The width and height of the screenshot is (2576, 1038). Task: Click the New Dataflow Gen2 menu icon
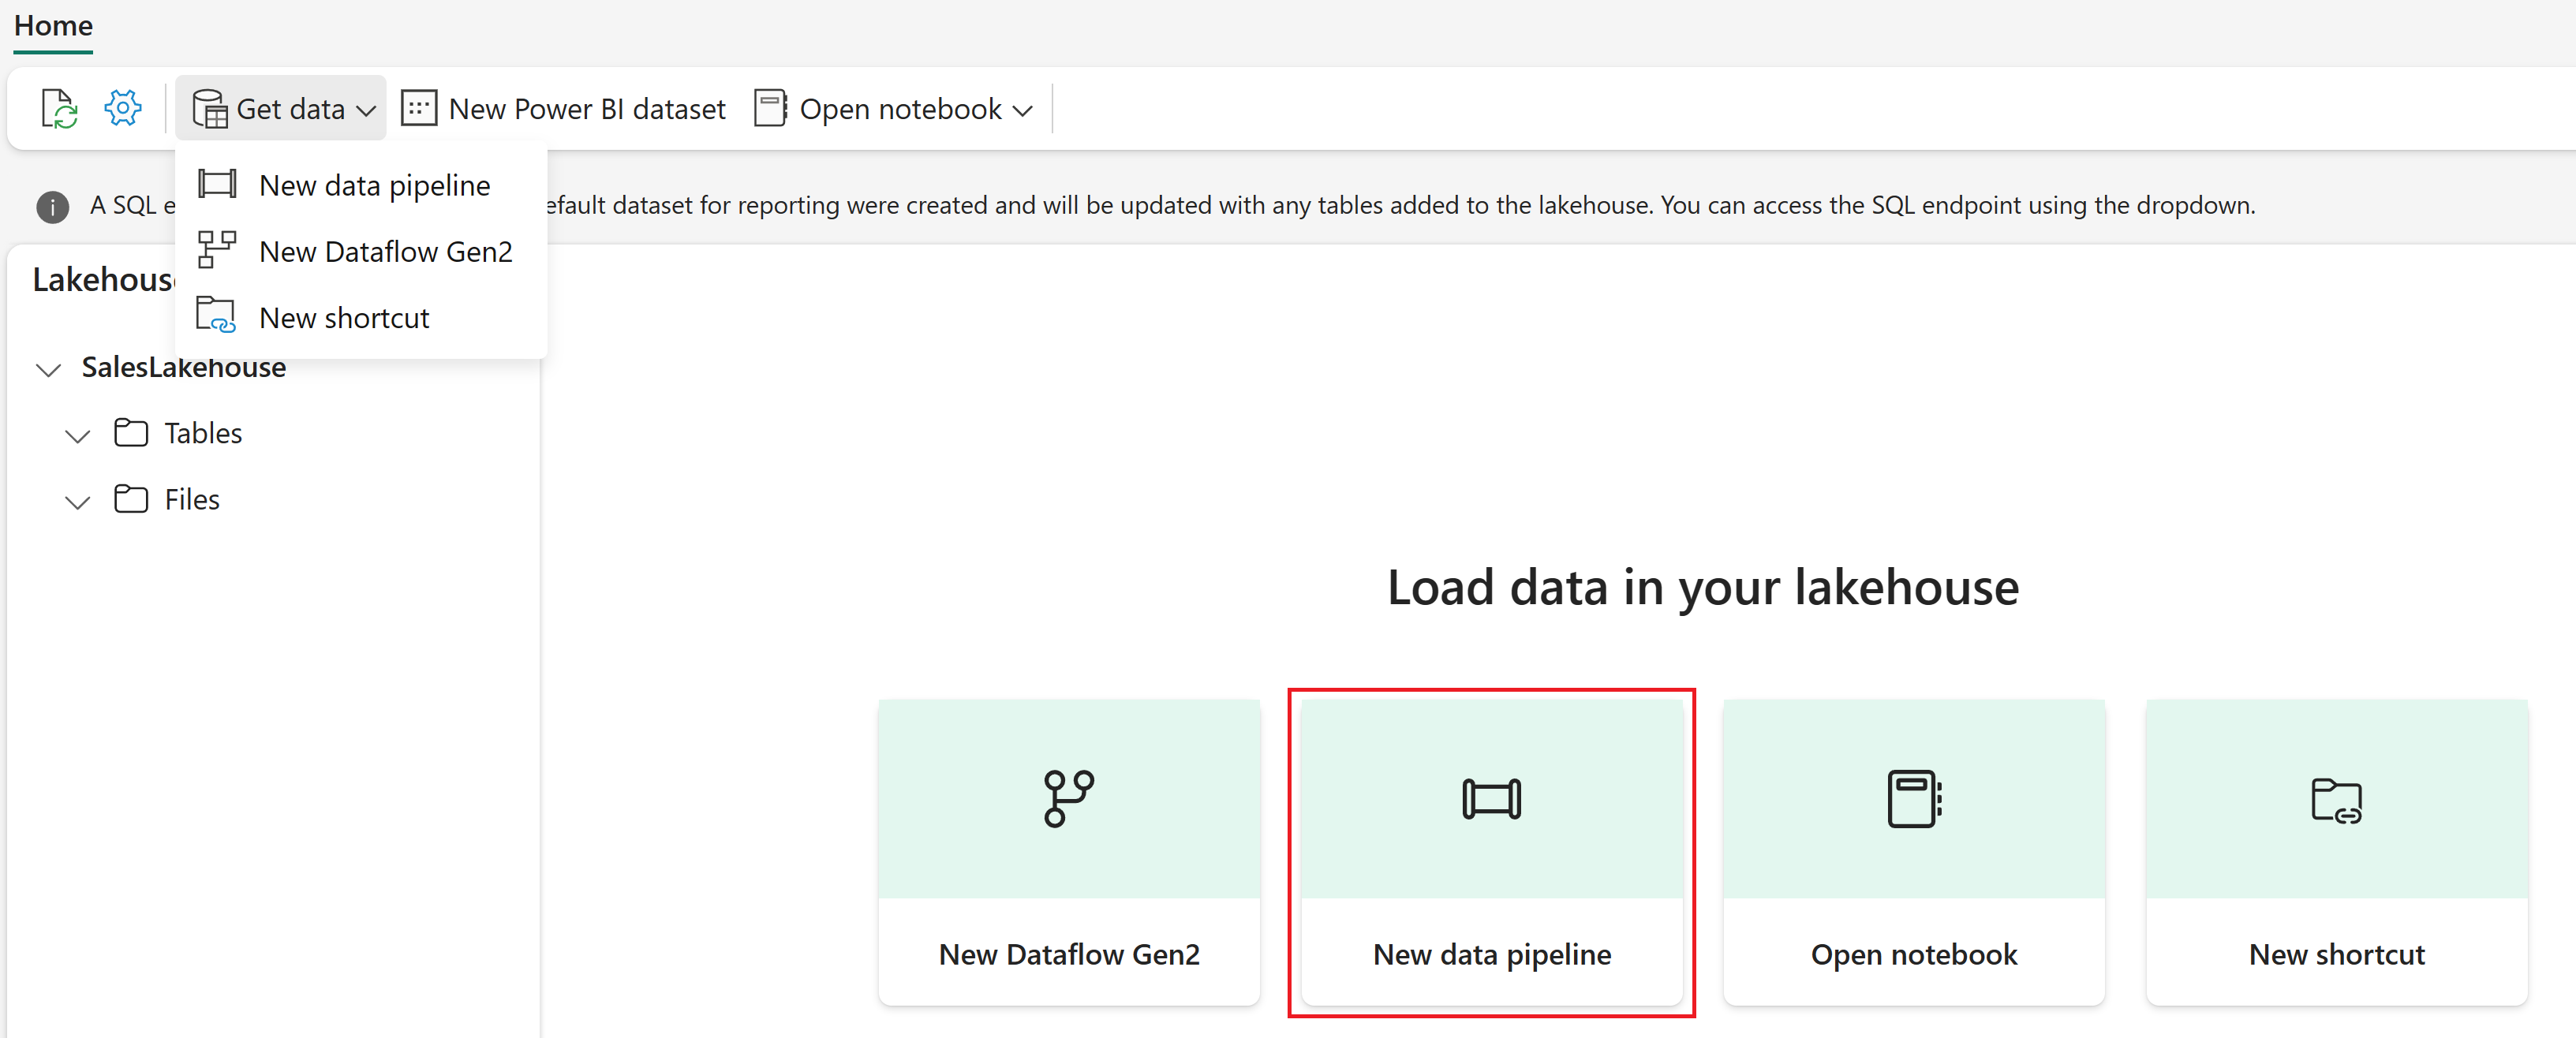click(x=215, y=252)
